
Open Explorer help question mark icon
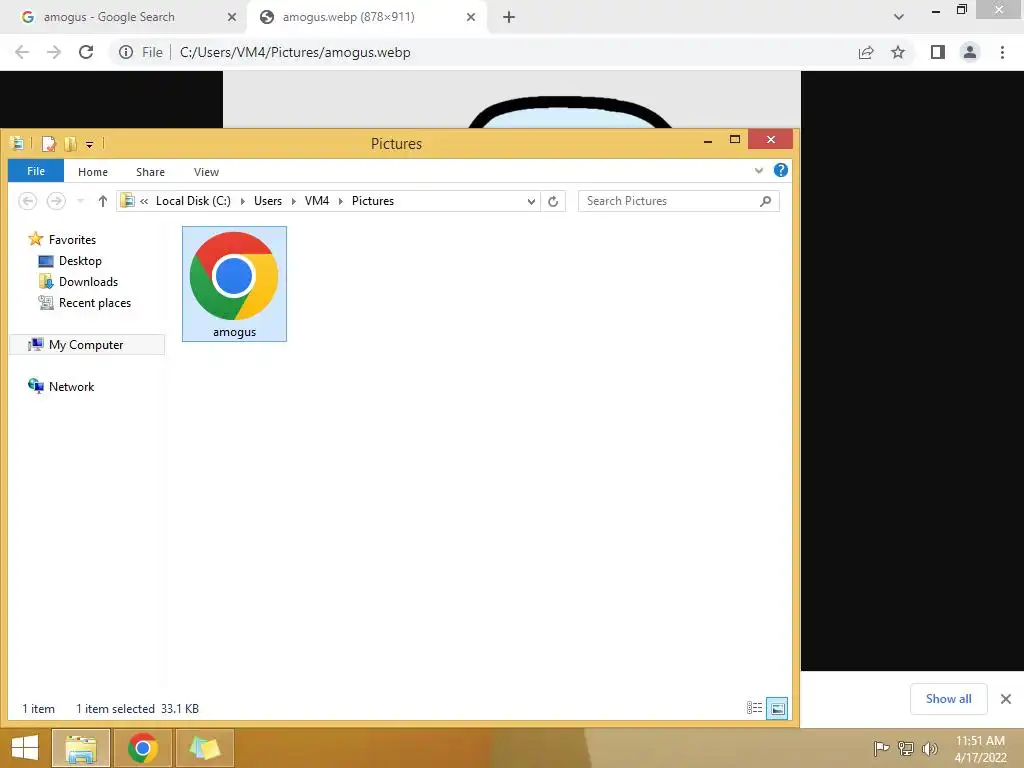780,170
